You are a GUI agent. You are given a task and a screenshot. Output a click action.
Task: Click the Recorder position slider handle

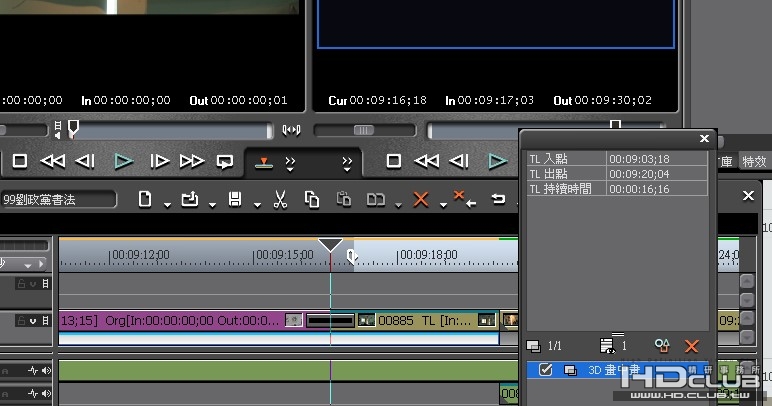pyautogui.click(x=615, y=124)
